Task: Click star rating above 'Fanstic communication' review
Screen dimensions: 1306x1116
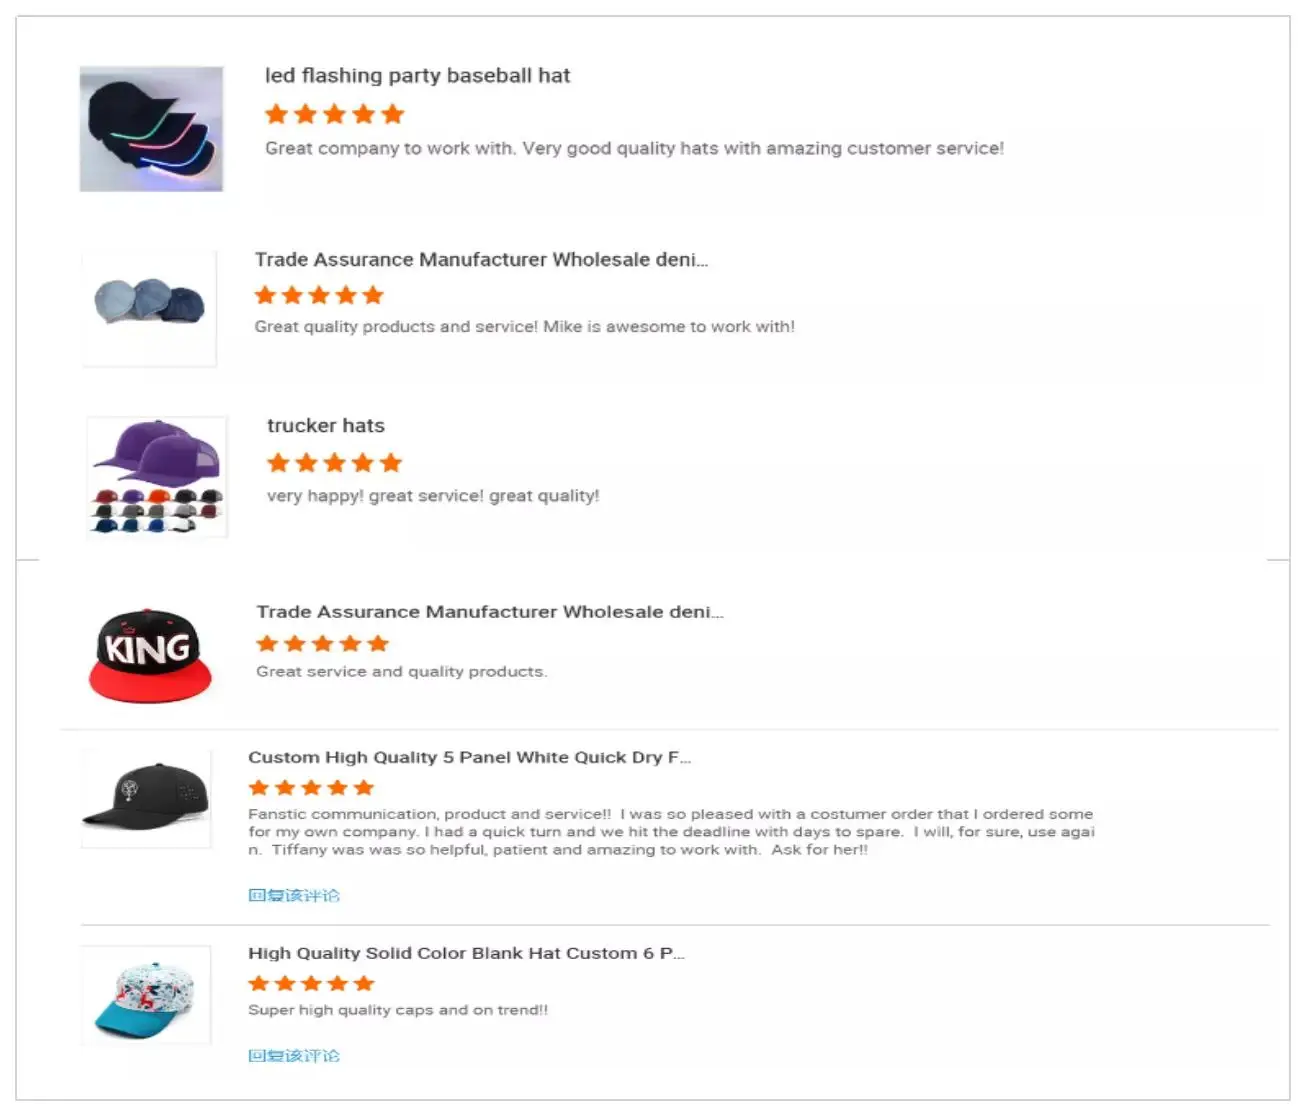Action: click(x=311, y=788)
